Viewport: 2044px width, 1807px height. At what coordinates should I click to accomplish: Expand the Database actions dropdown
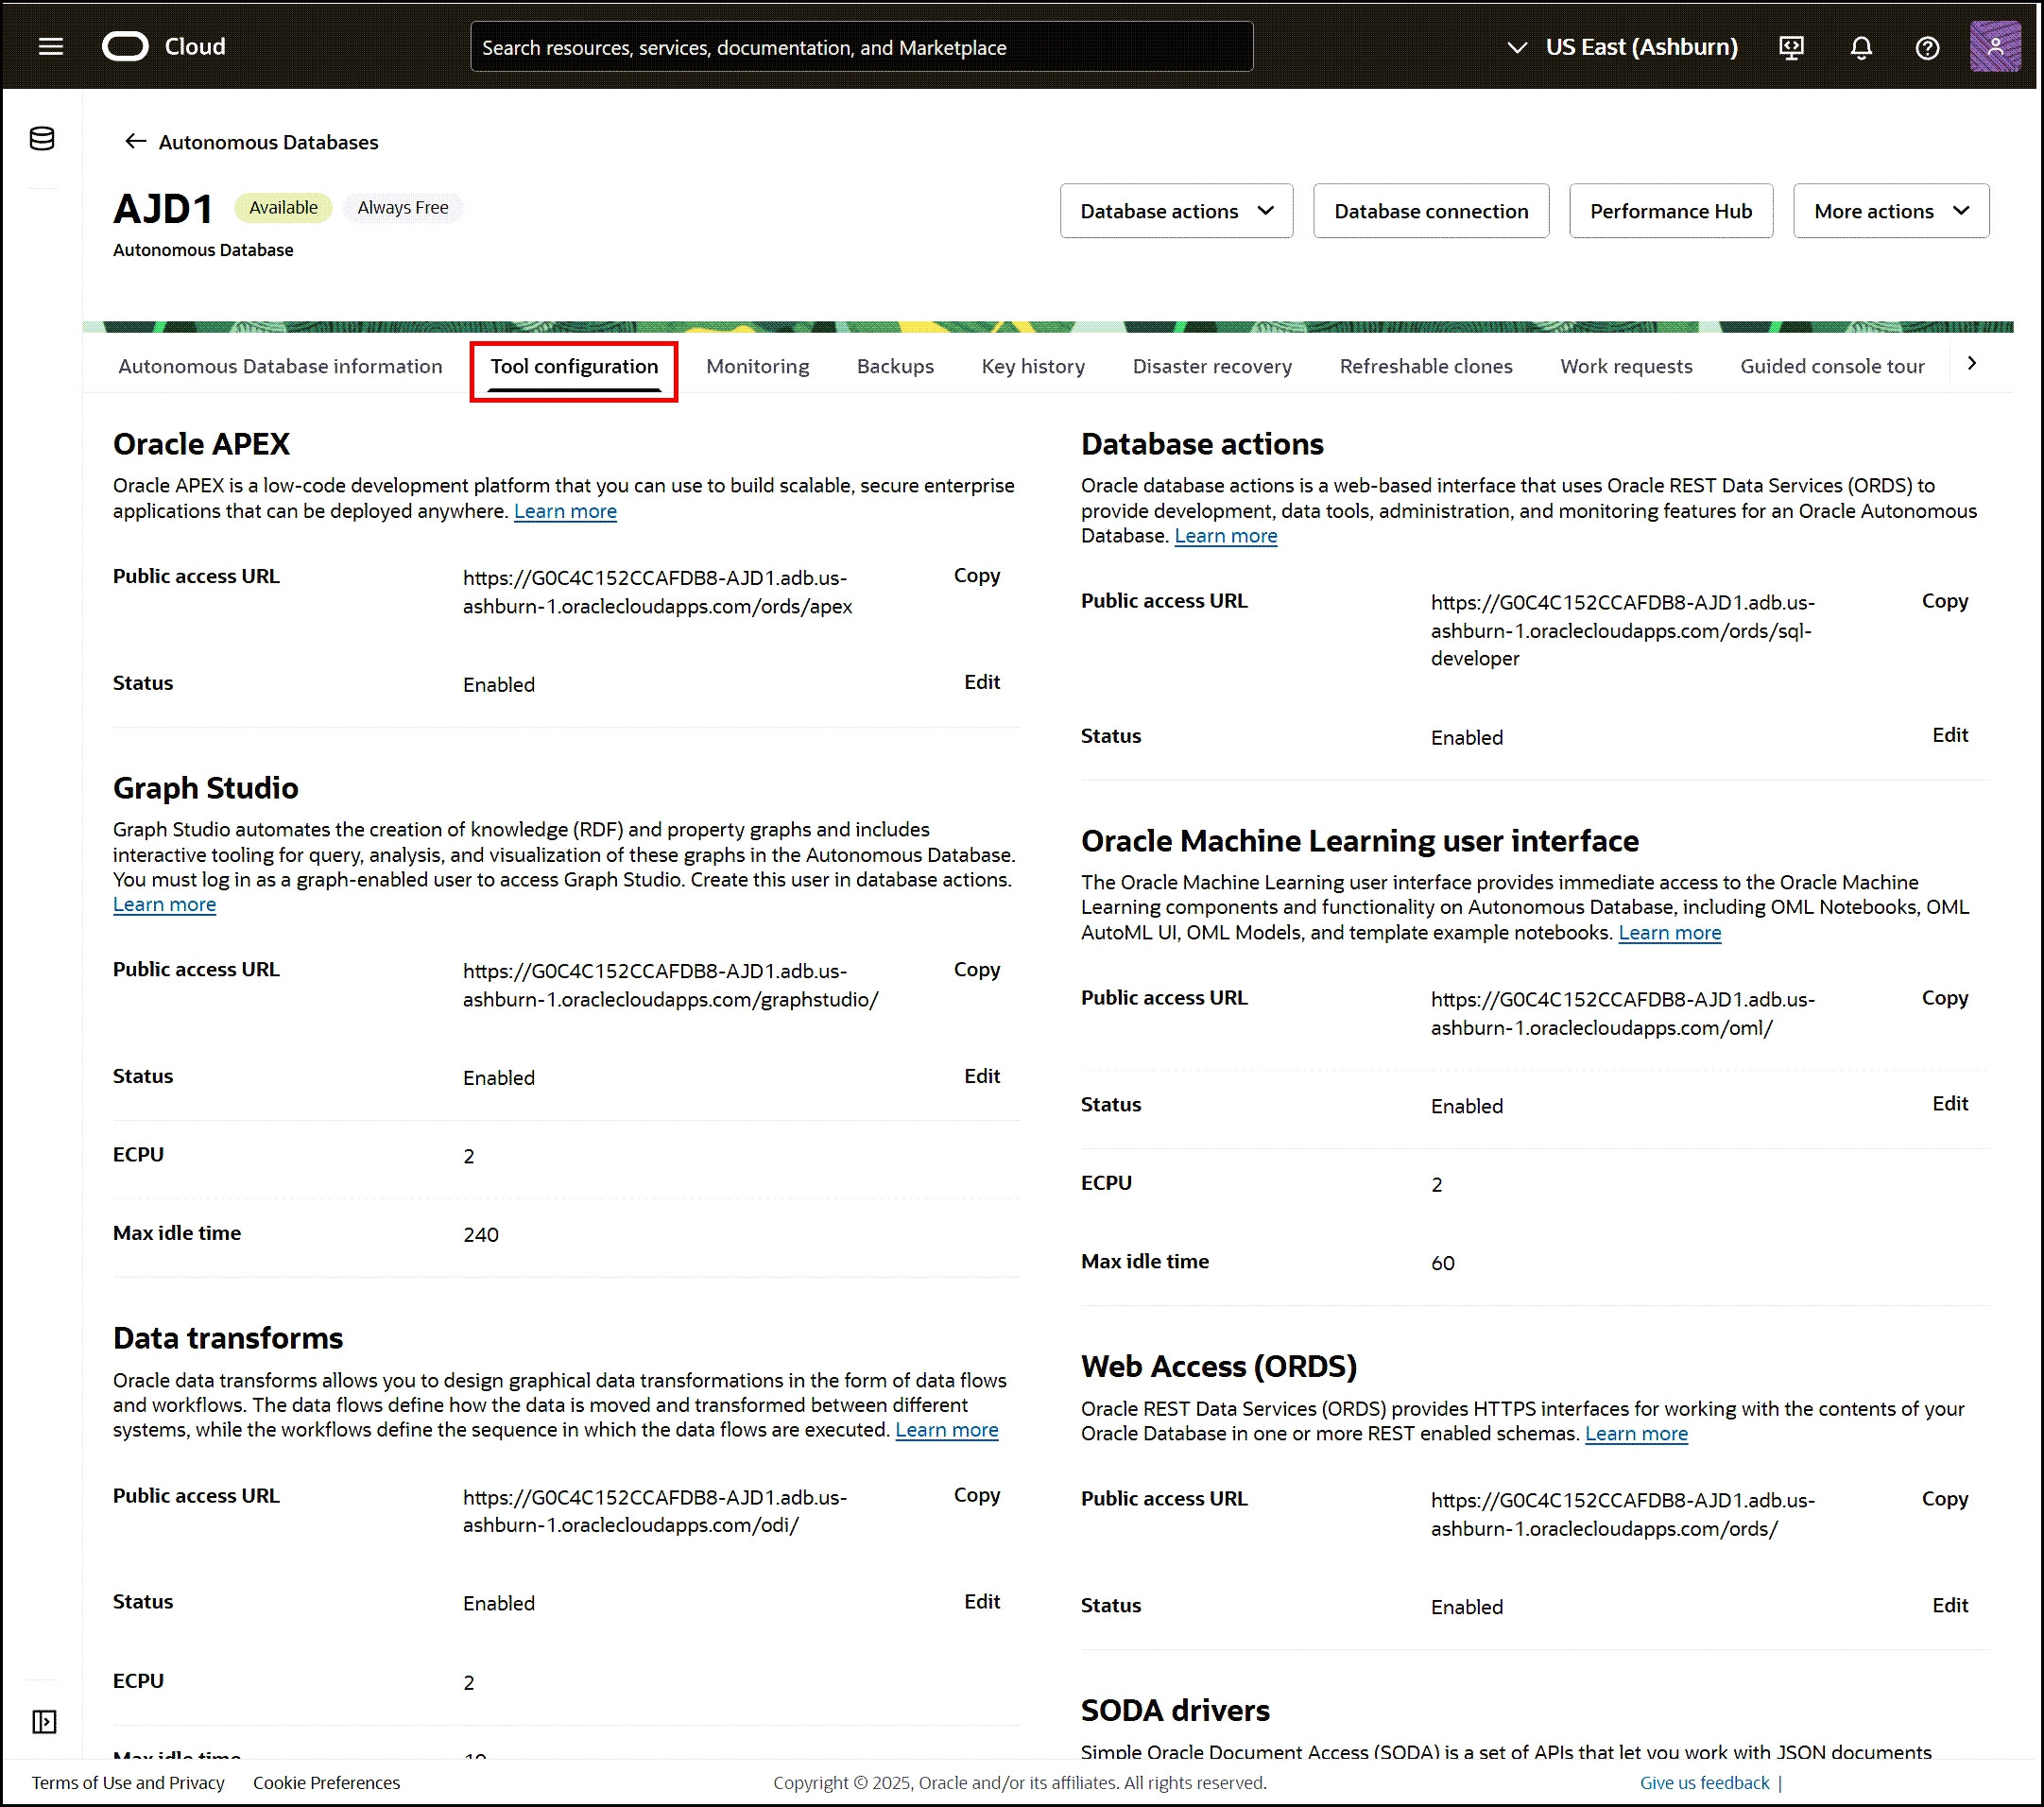point(1176,211)
